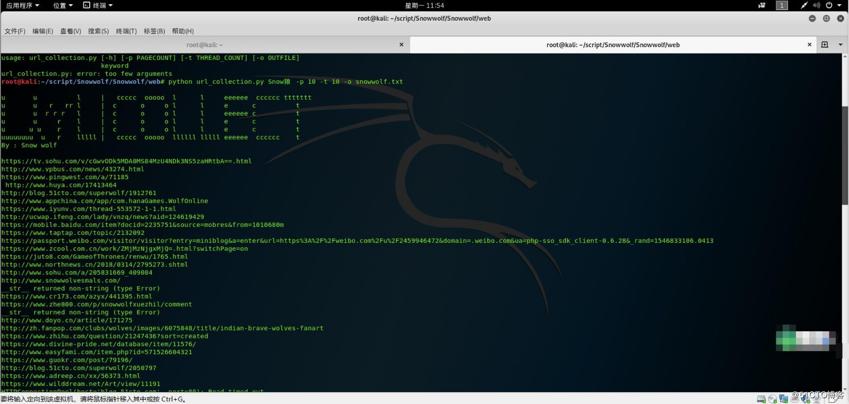849x404 pixels.
Task: Open the 位置 places menu
Action: [63, 5]
